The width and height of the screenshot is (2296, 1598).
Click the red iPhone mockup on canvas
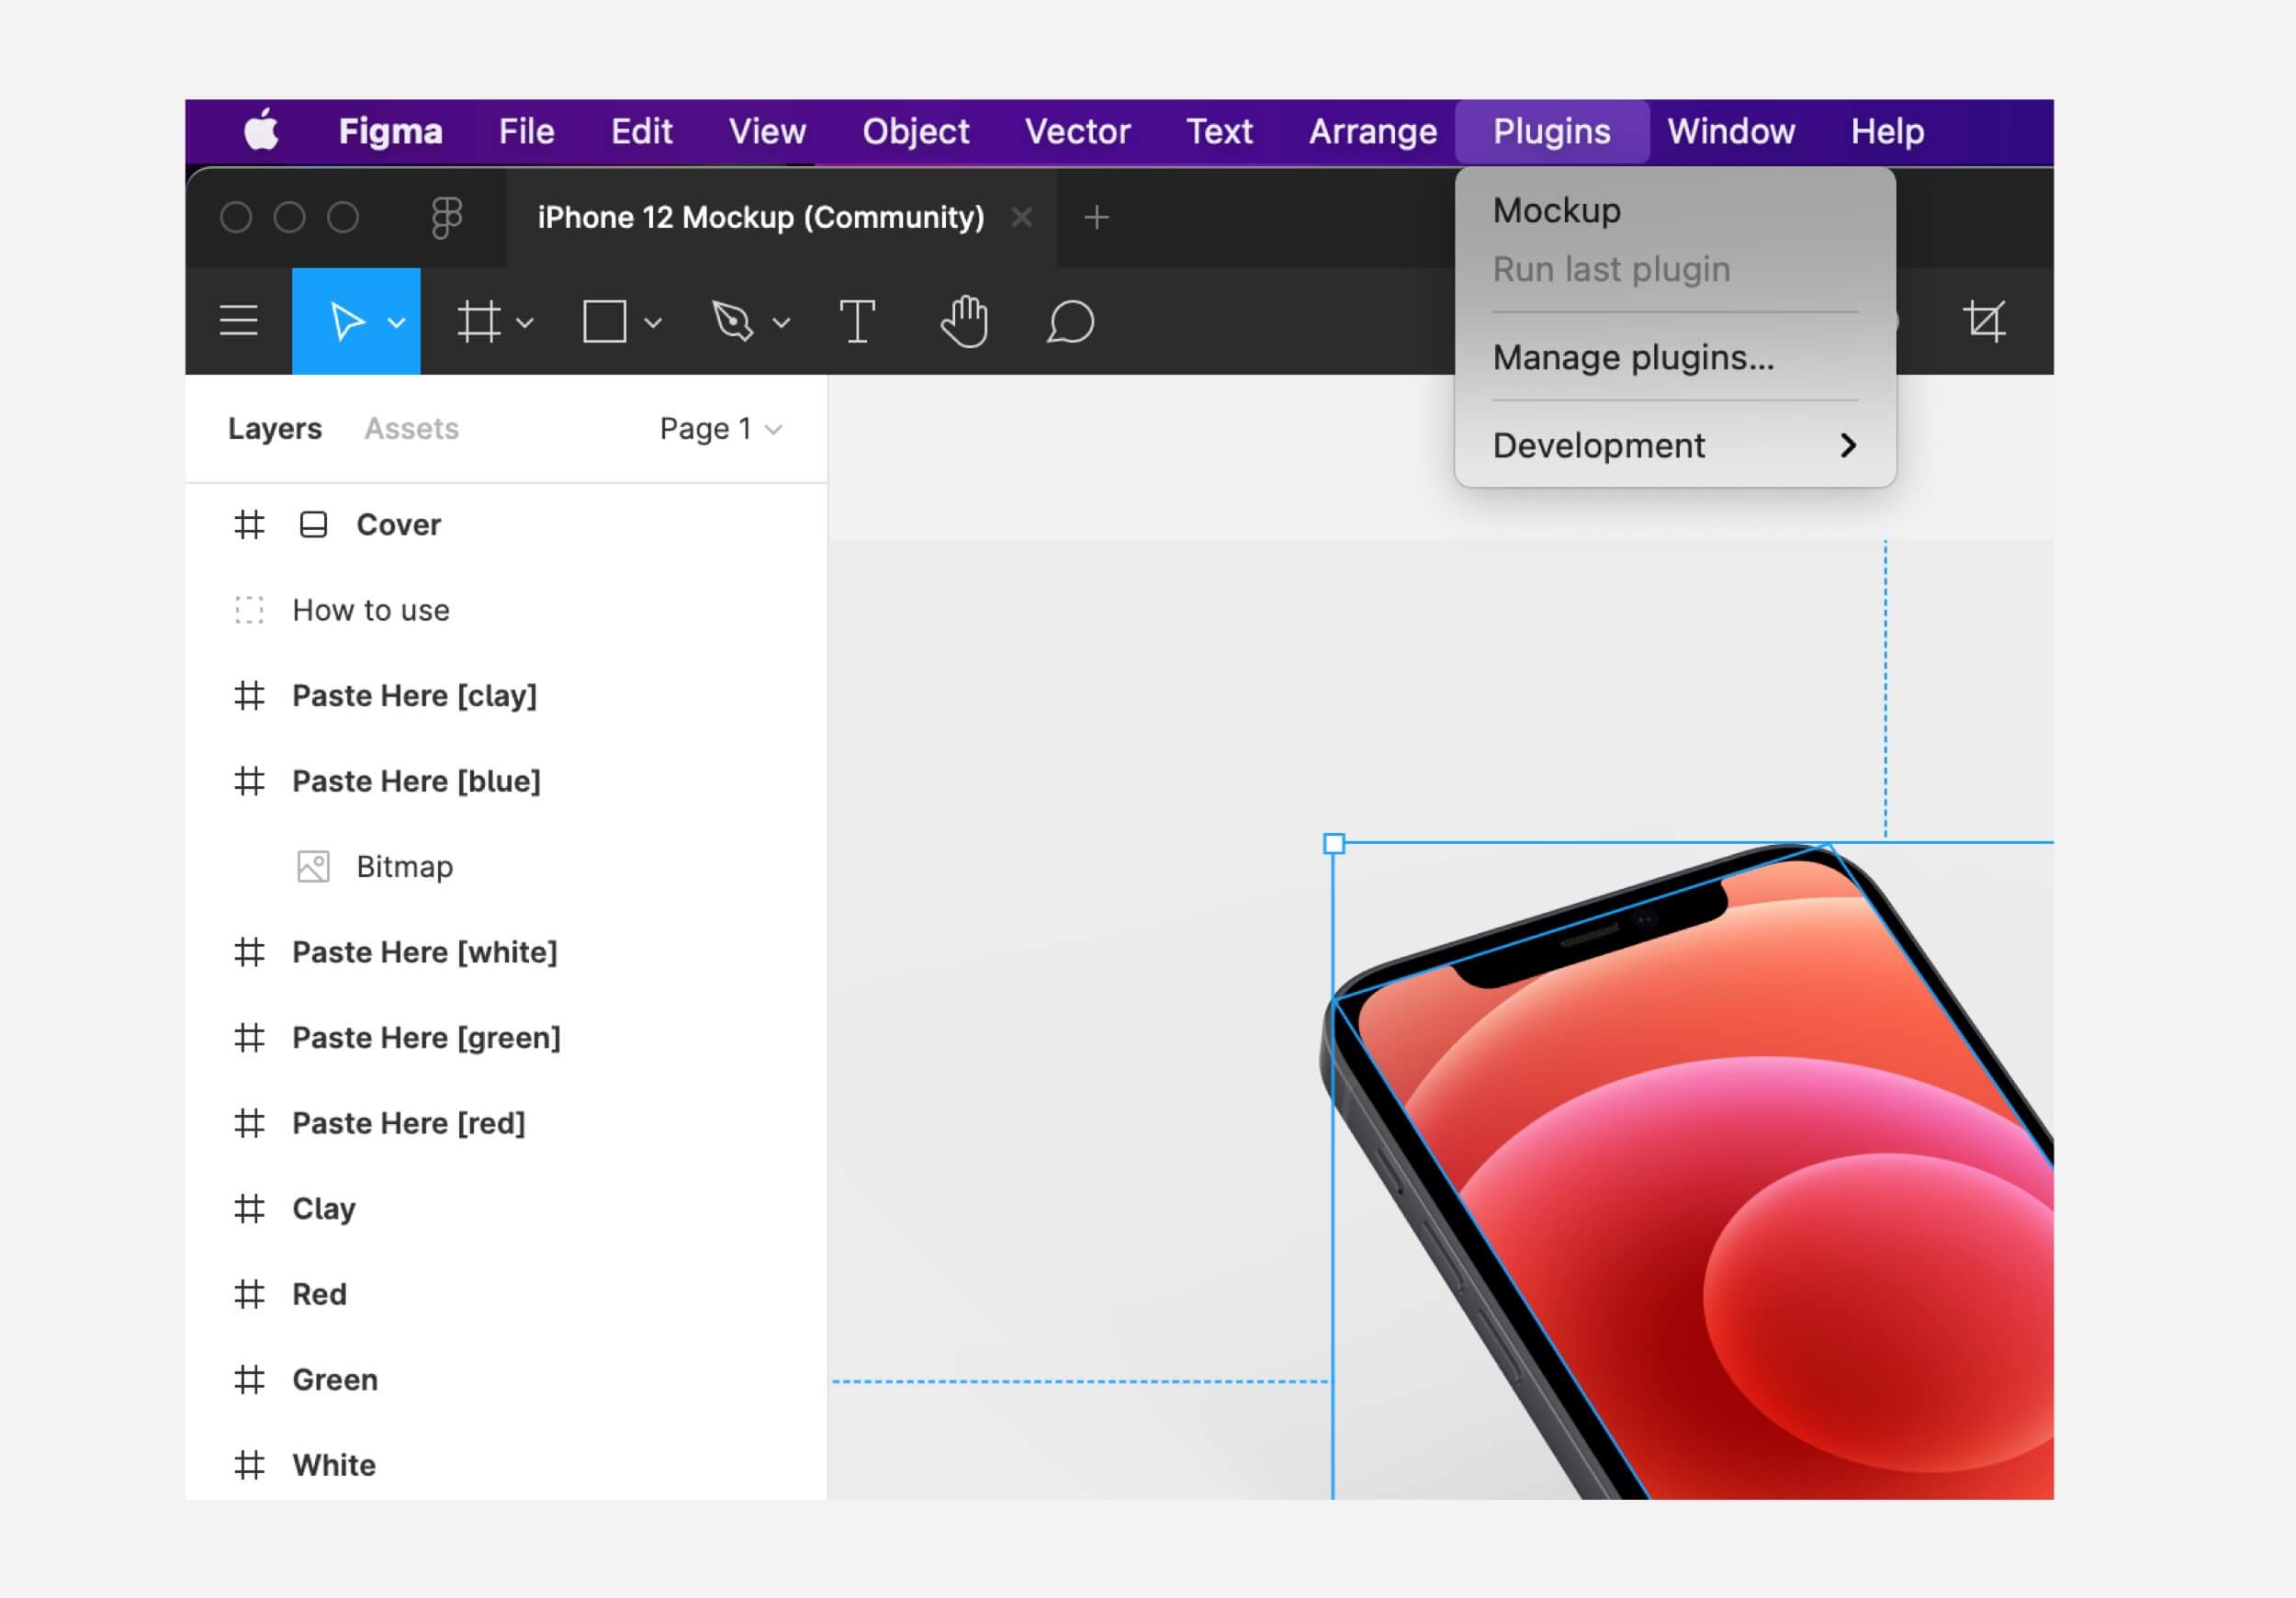tap(1720, 1180)
